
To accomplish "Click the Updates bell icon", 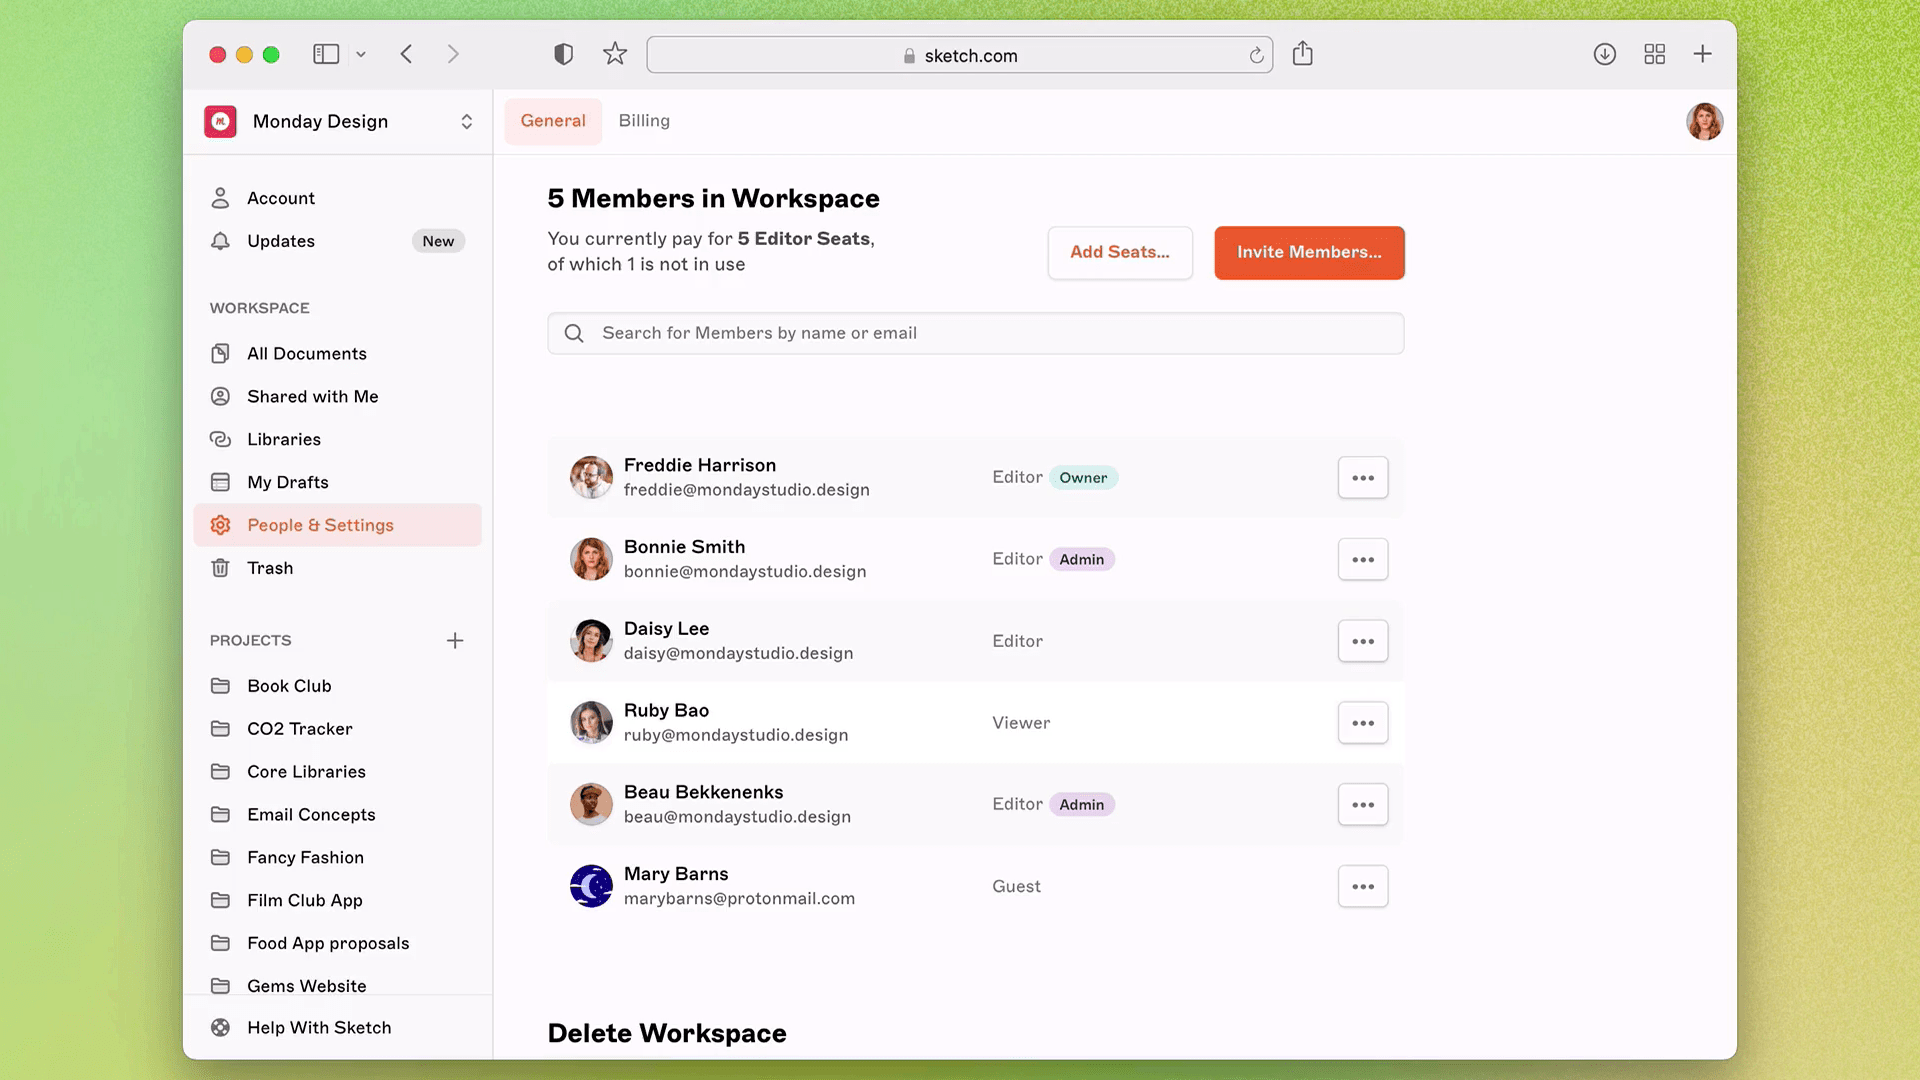I will (x=220, y=241).
